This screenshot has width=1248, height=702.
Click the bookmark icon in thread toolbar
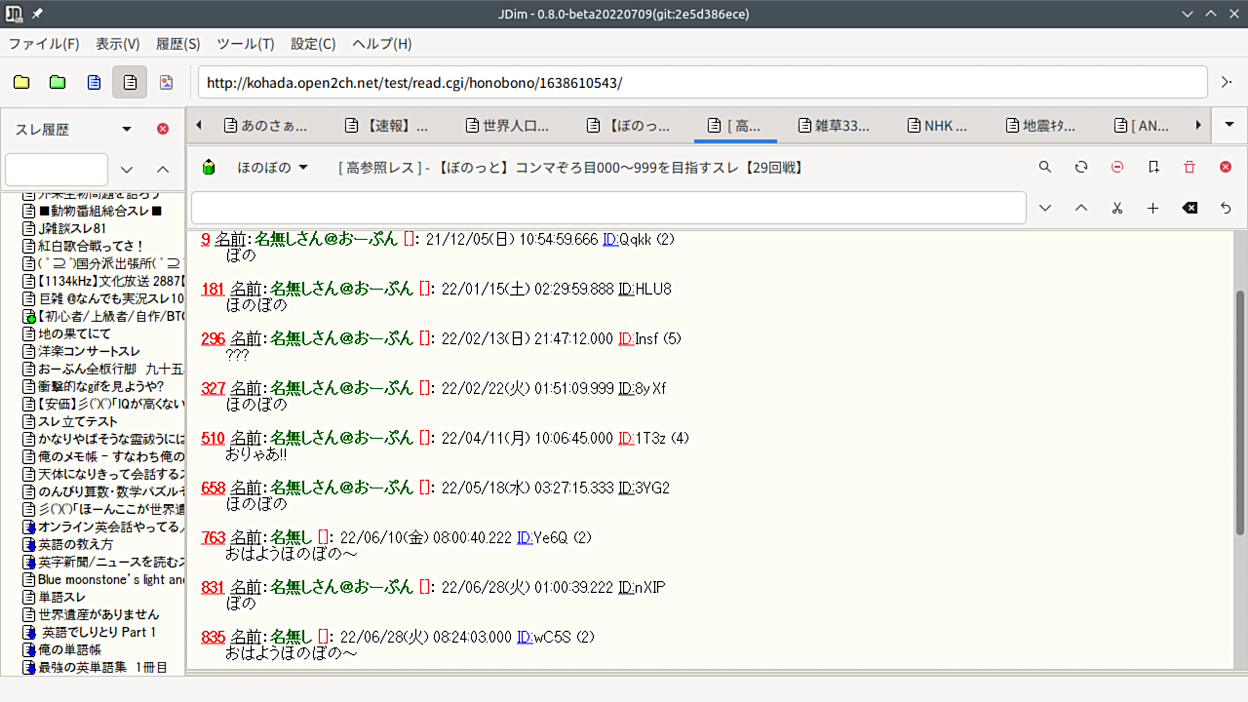[x=1153, y=167]
